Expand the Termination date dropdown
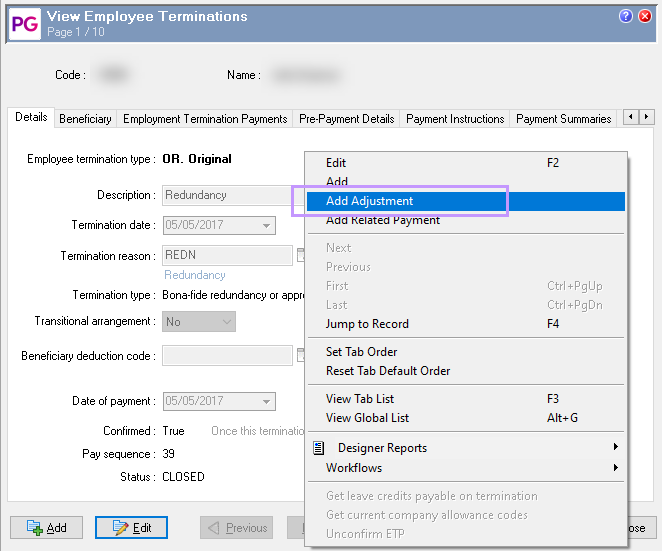Viewport: 662px width, 551px height. point(267,226)
